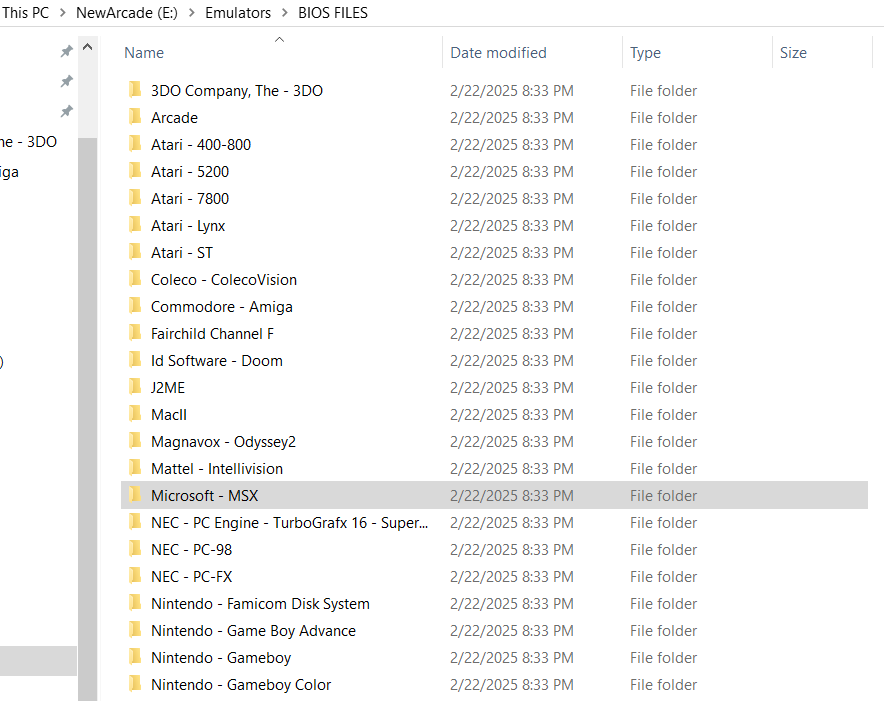The image size is (884, 701).
Task: Select the Microsoft - MSX folder icon
Action: point(135,496)
